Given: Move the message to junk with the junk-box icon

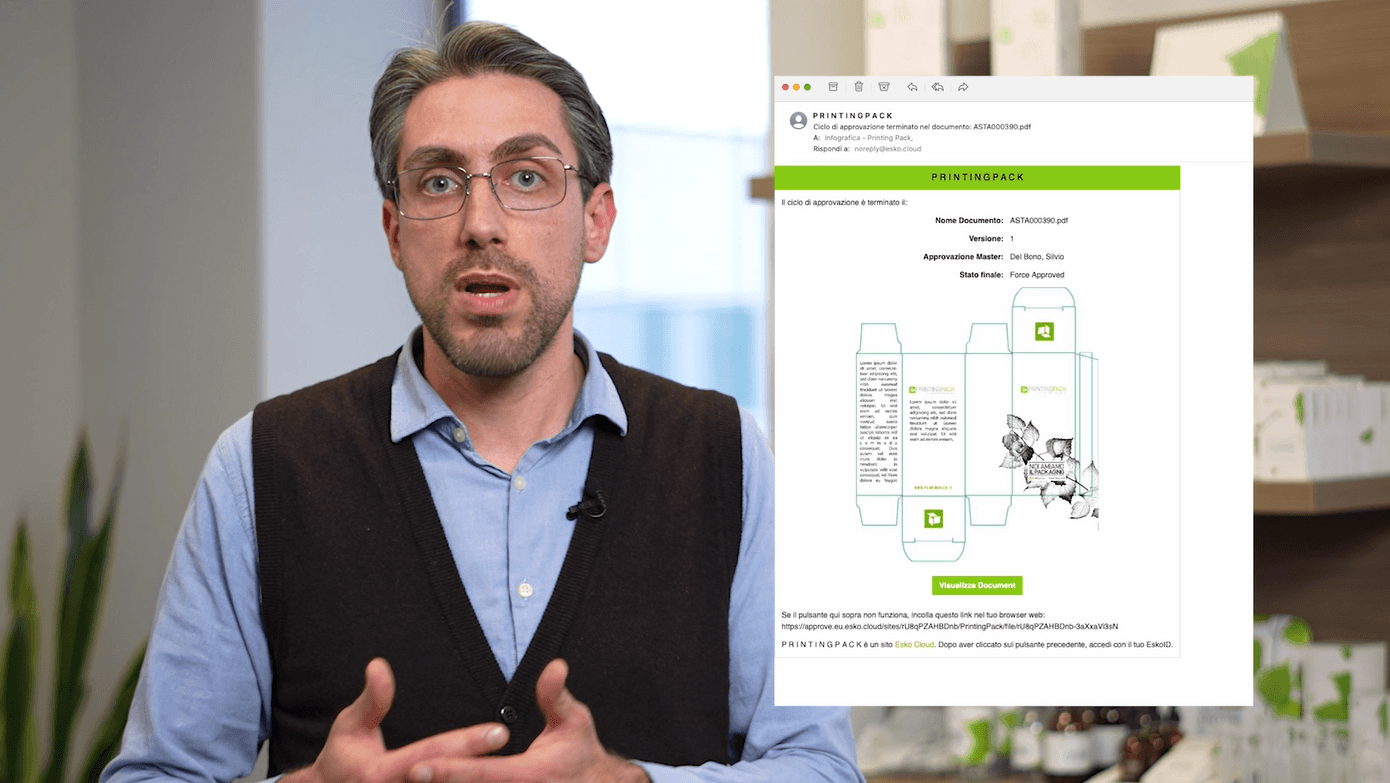Looking at the screenshot, I should pyautogui.click(x=884, y=87).
